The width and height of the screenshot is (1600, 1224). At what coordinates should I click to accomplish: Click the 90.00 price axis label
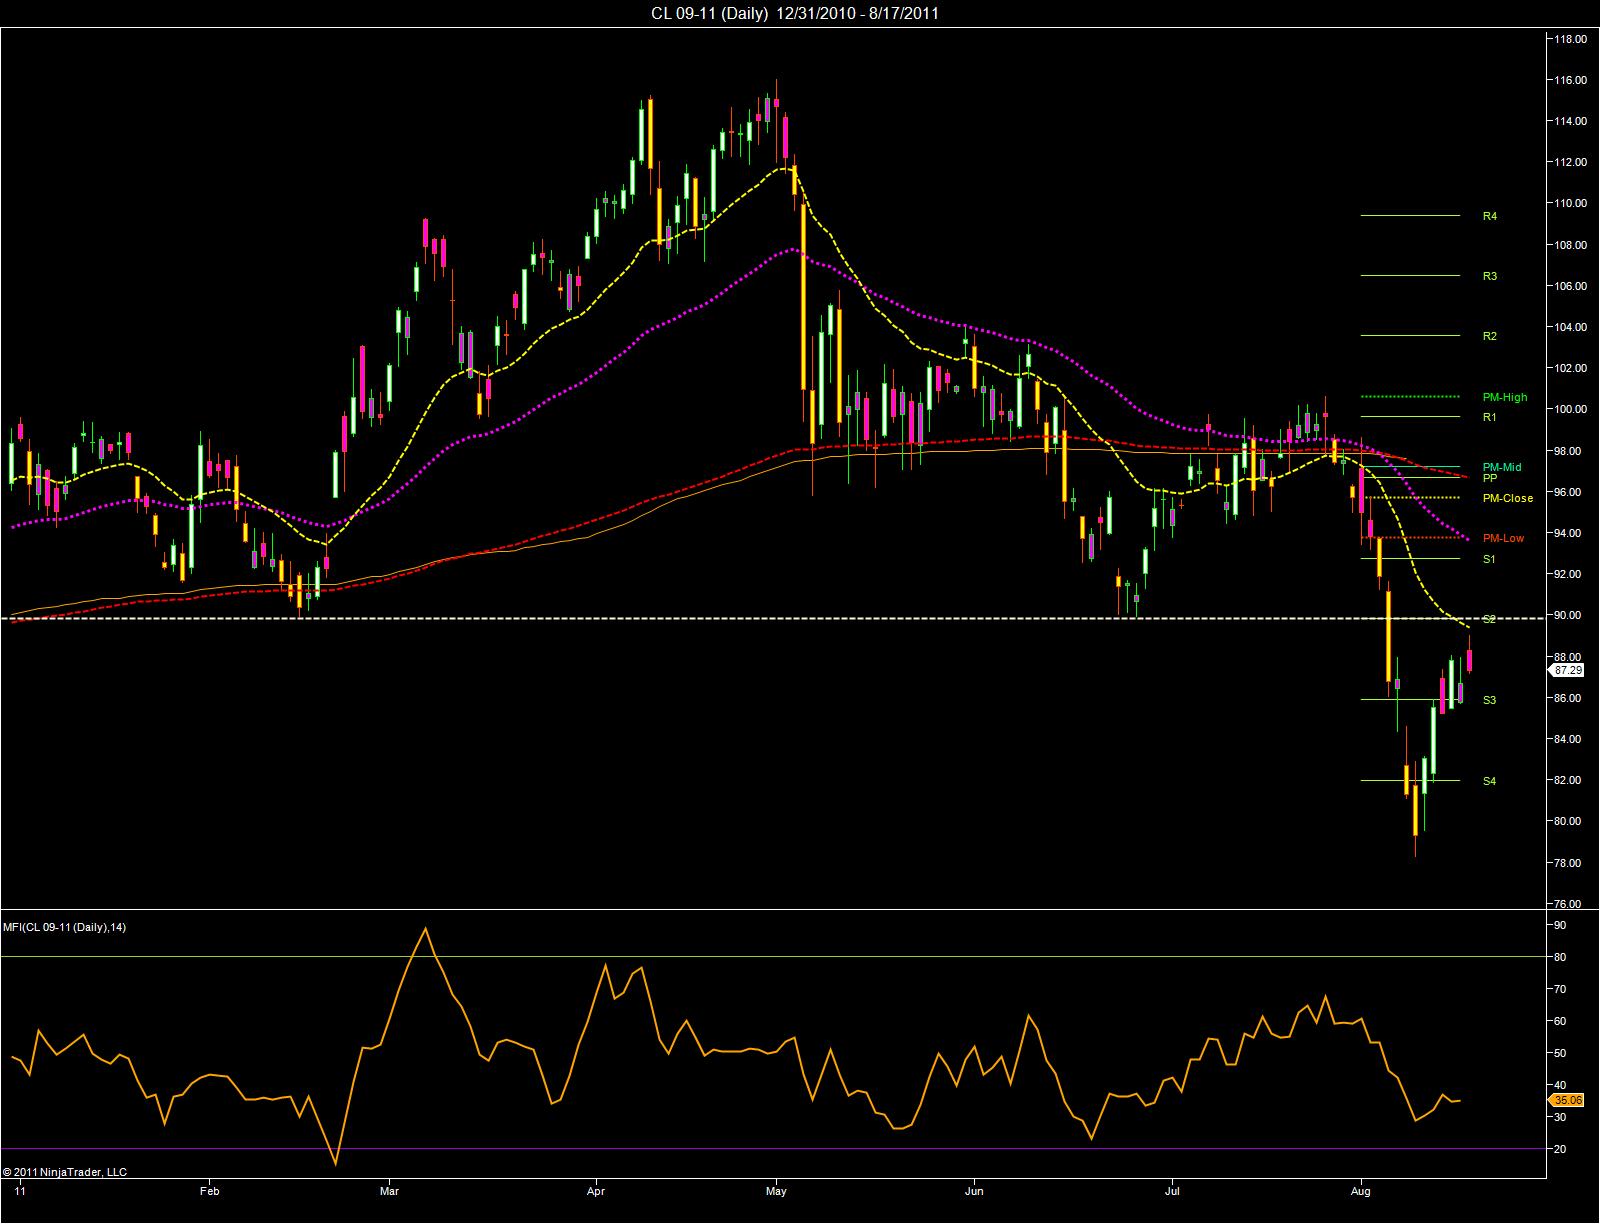pos(1566,615)
